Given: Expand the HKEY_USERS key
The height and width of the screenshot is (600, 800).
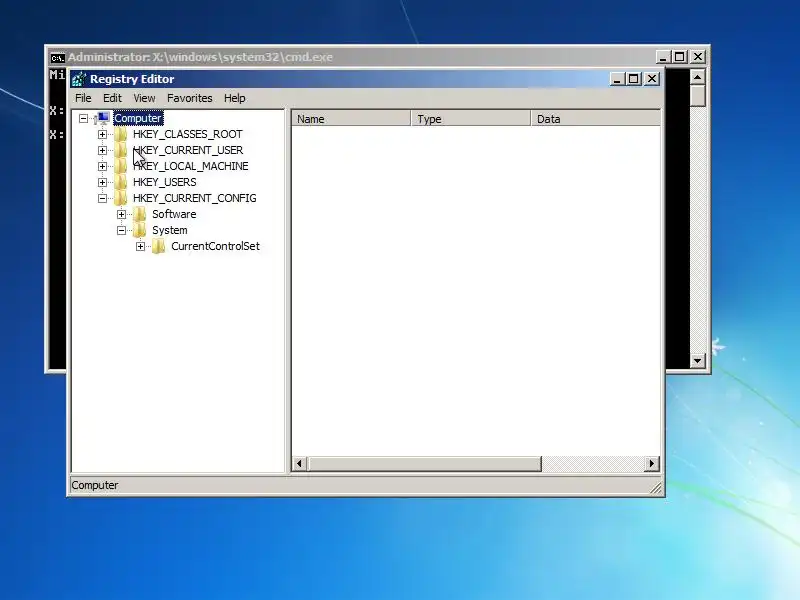Looking at the screenshot, I should click(x=102, y=182).
